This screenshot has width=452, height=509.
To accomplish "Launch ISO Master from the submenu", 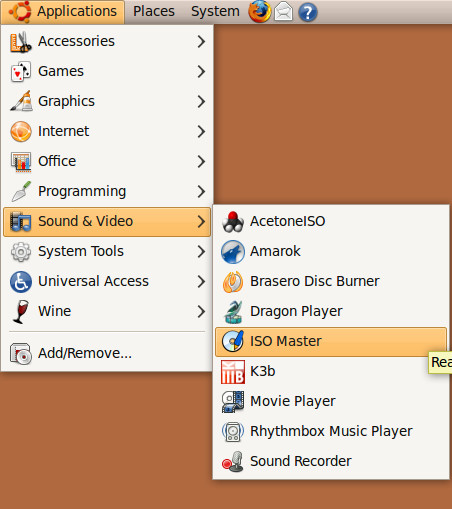I will [x=331, y=342].
